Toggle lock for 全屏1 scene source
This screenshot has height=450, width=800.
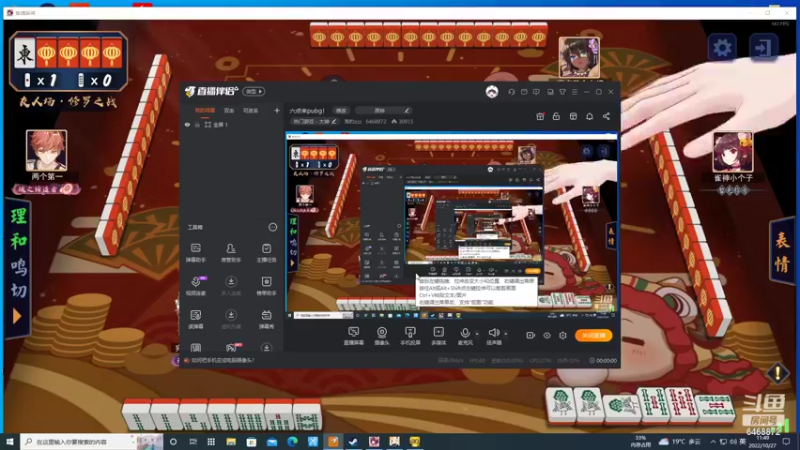(x=197, y=124)
